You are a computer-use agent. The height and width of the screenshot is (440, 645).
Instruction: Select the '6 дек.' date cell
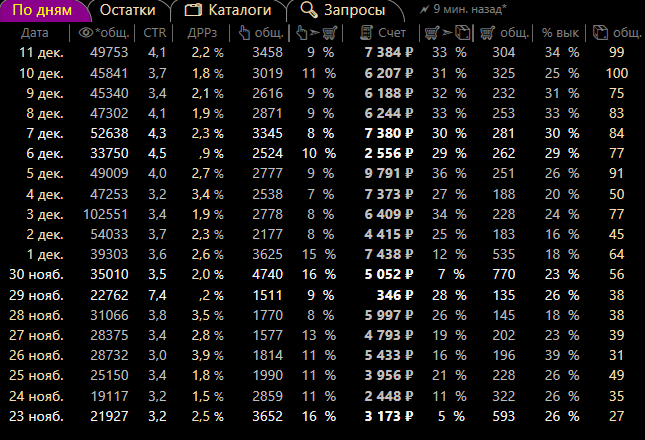click(x=45, y=153)
